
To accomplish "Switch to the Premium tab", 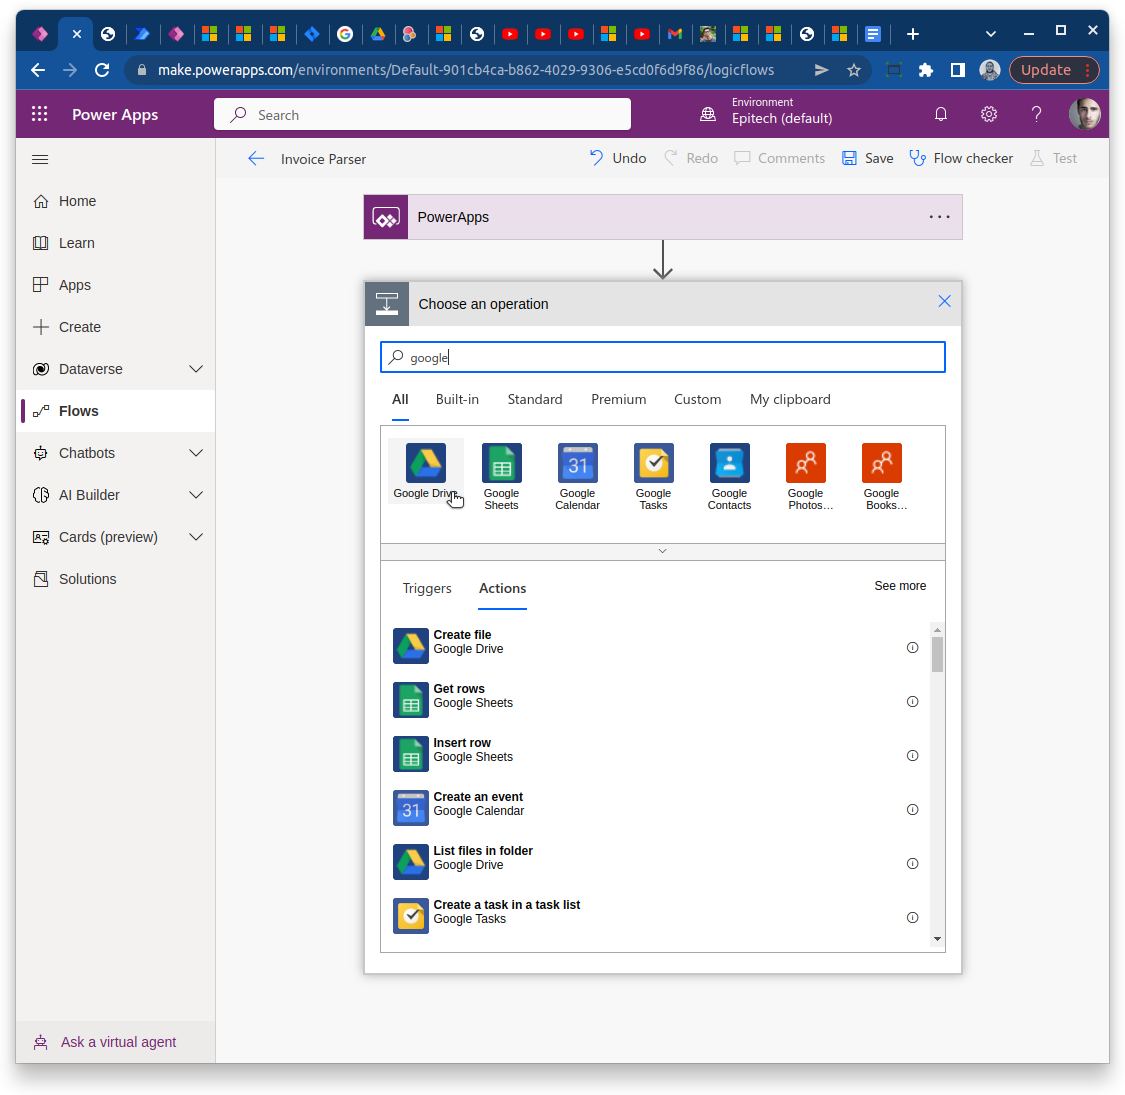I will [x=618, y=400].
